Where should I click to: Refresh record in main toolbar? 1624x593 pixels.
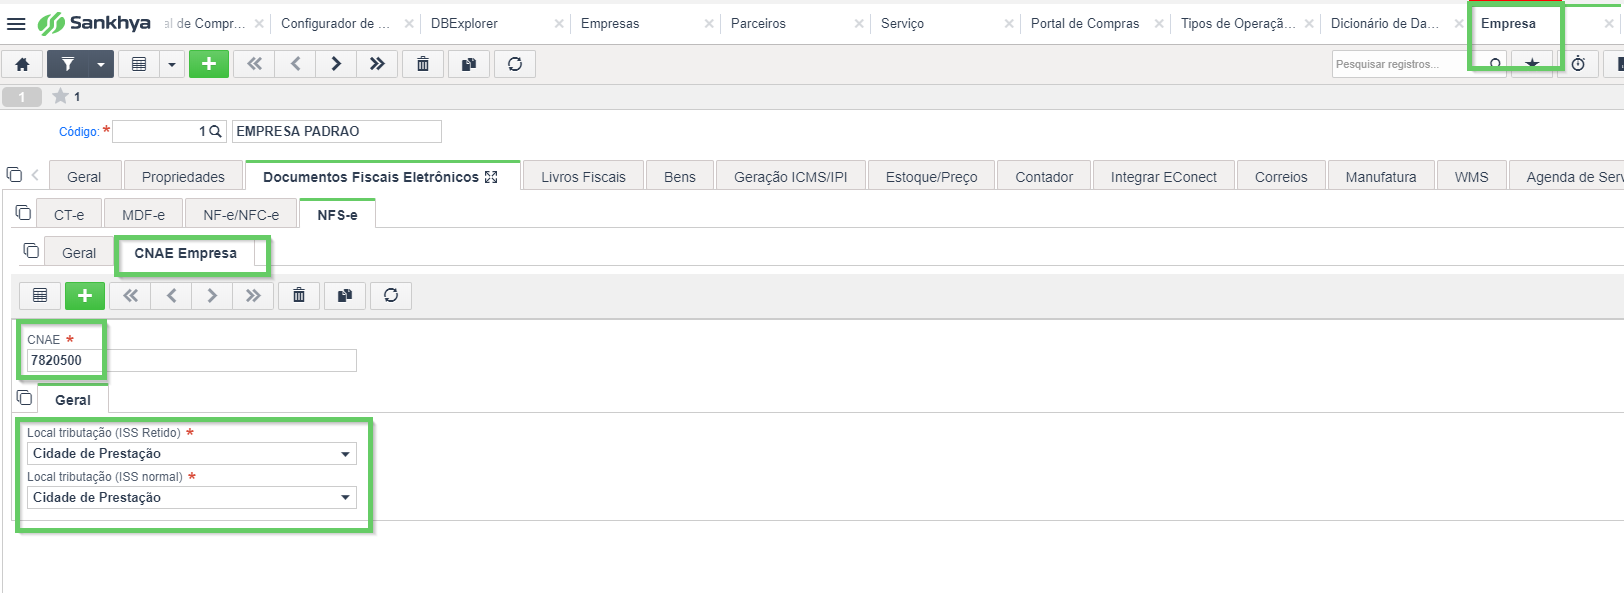tap(515, 64)
